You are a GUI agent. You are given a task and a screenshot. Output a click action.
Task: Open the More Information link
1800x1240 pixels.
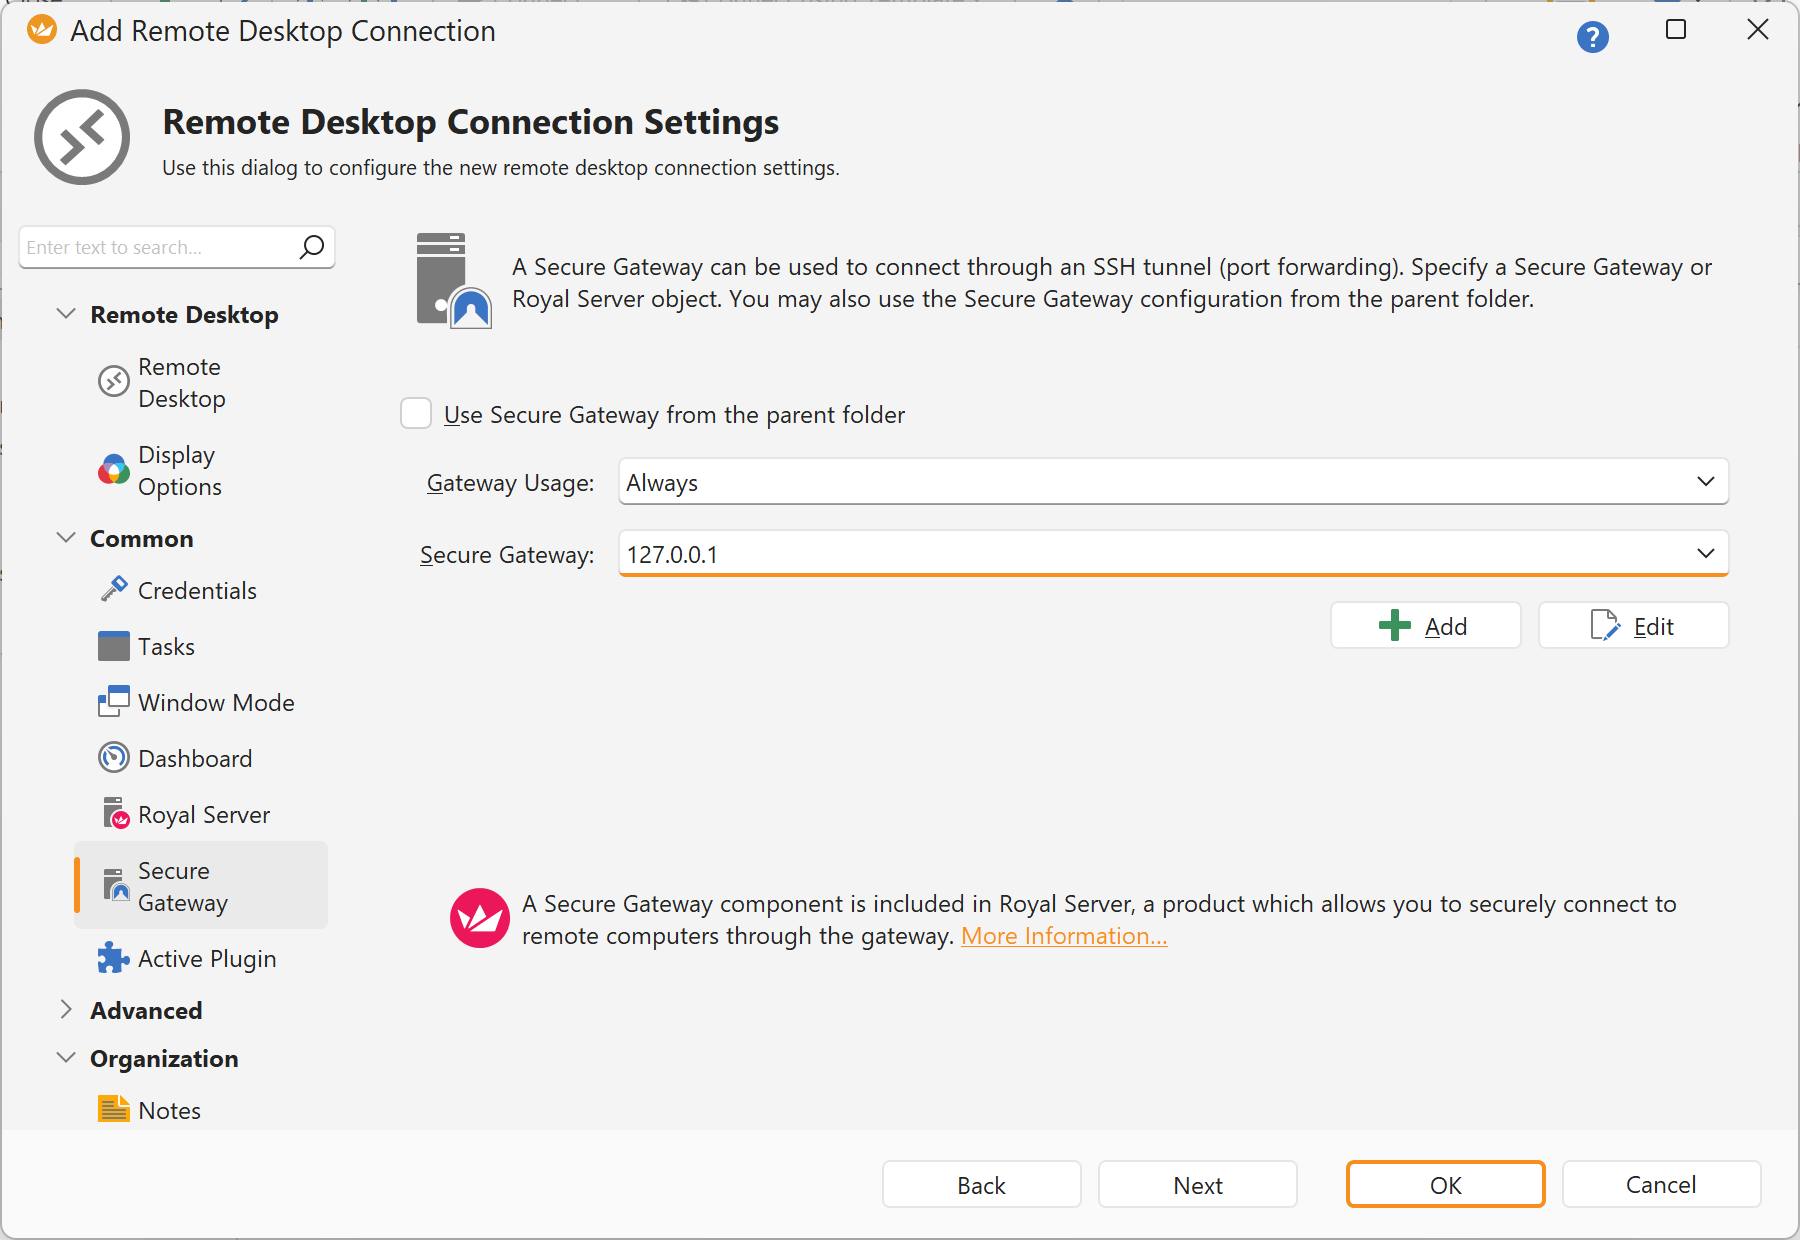(x=1063, y=935)
